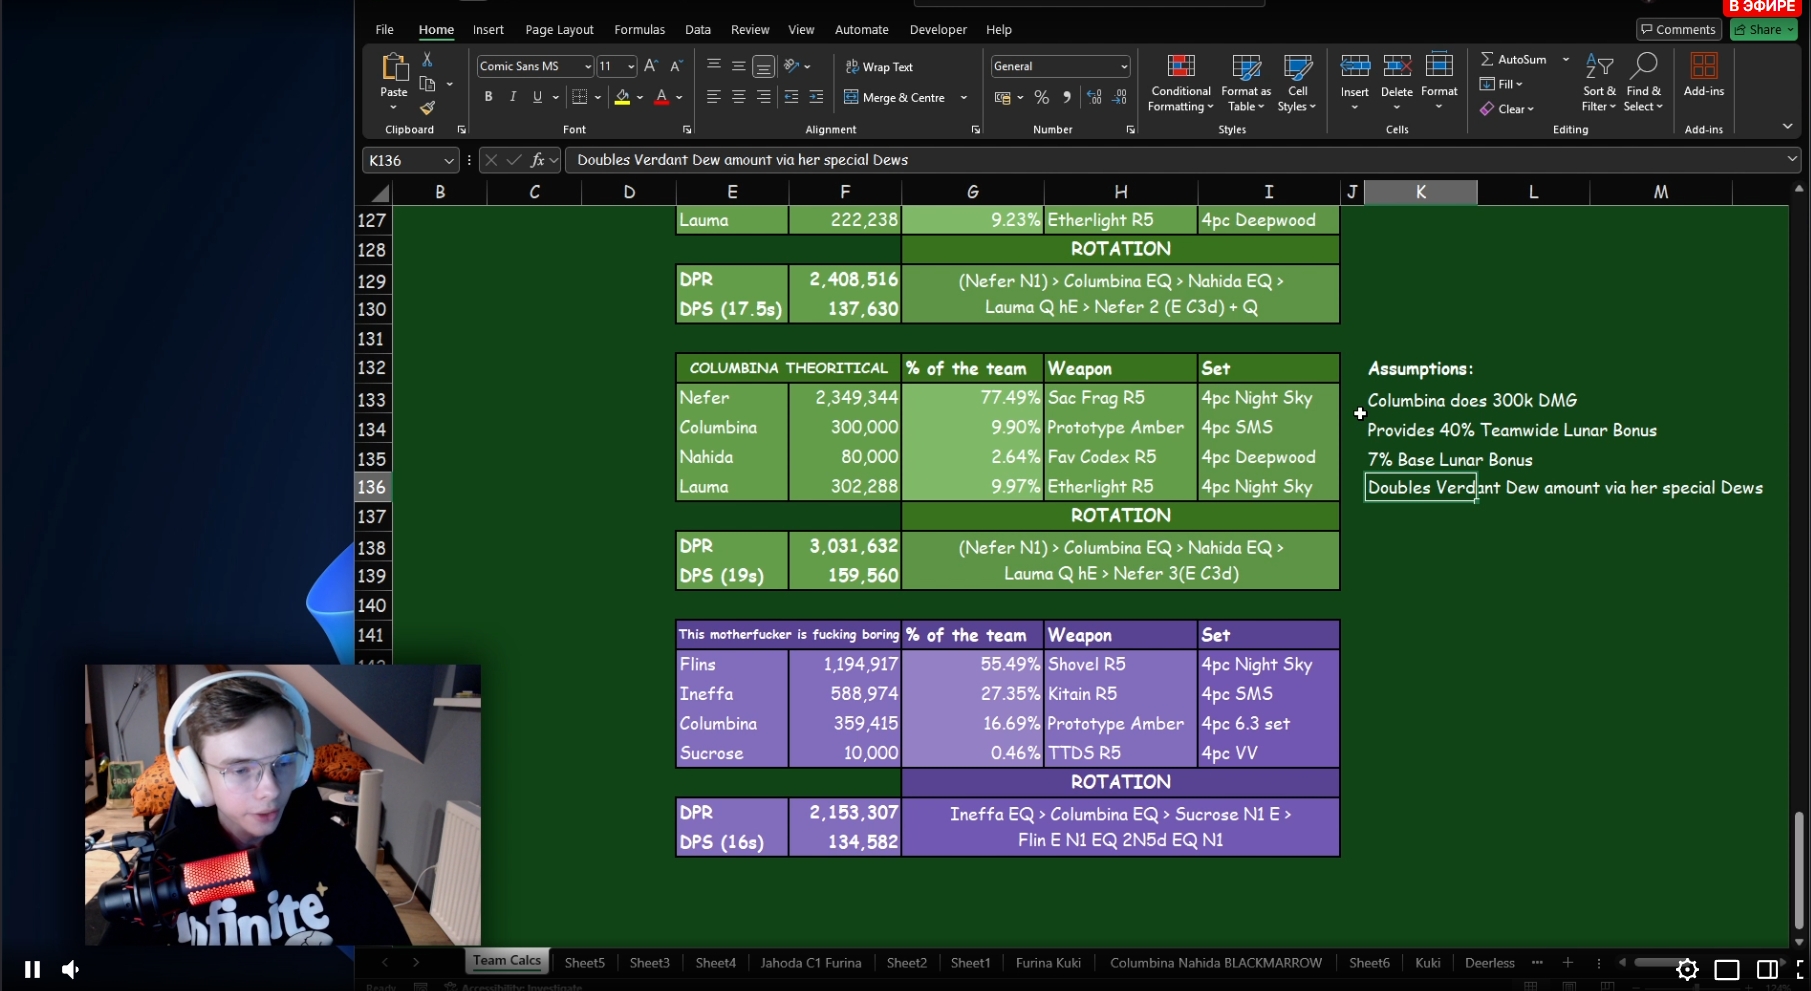This screenshot has height=991, width=1811.
Task: Toggle Italic formatting
Action: click(513, 97)
